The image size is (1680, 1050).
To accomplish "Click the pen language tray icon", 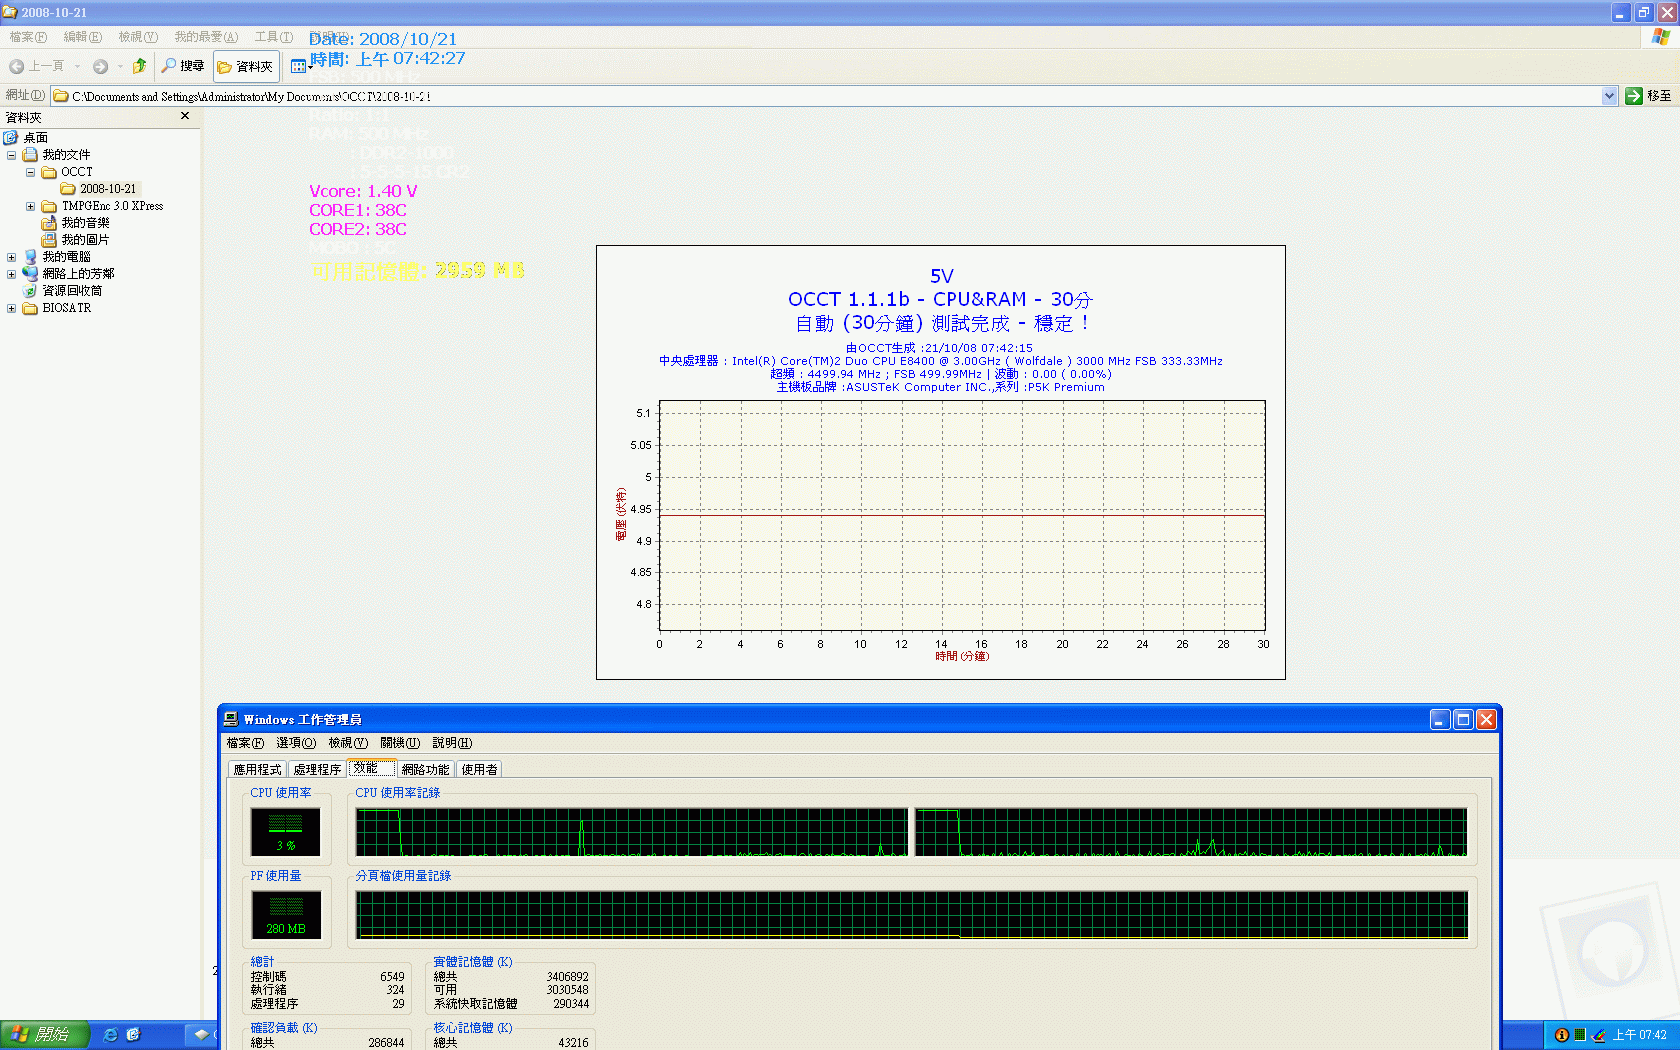I will click(x=1599, y=1035).
